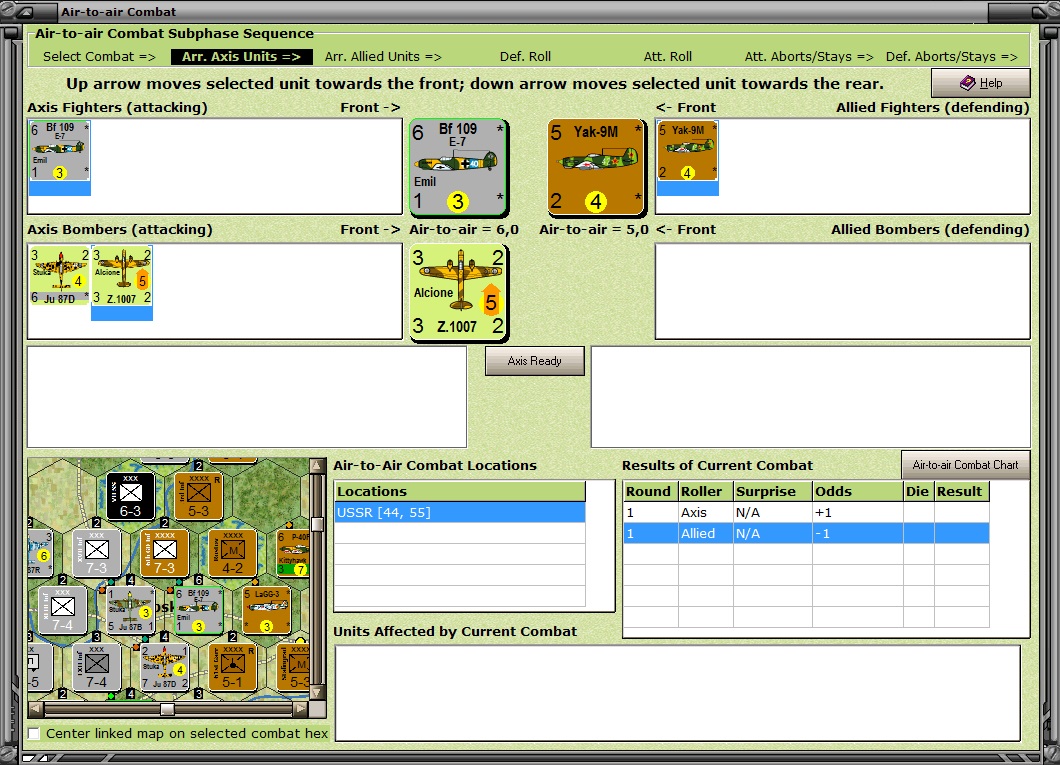The height and width of the screenshot is (765, 1060).
Task: Click the map's horizontal scrollbar right arrow
Action: (301, 709)
